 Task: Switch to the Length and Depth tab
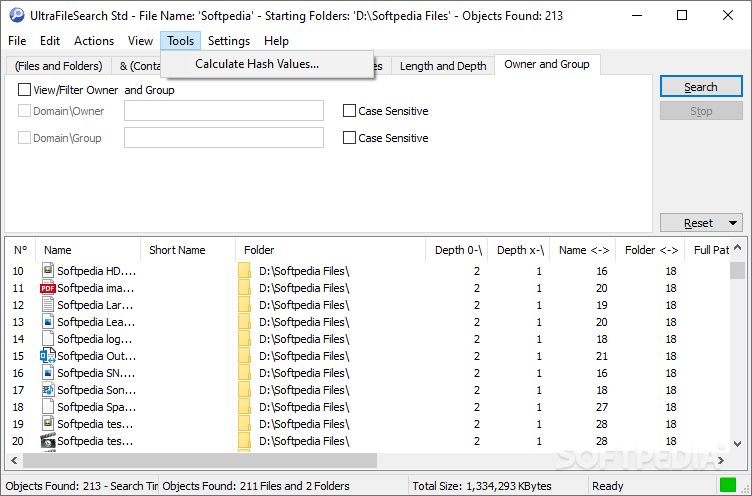[443, 66]
